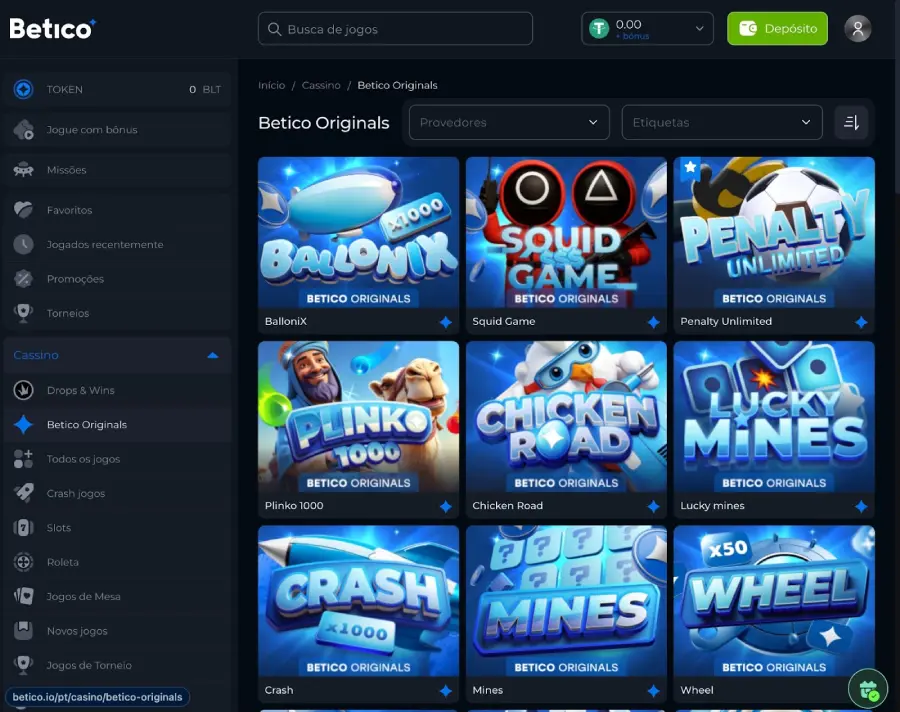Image resolution: width=900 pixels, height=712 pixels.
Task: Open Slots menu item
Action: tap(117, 528)
